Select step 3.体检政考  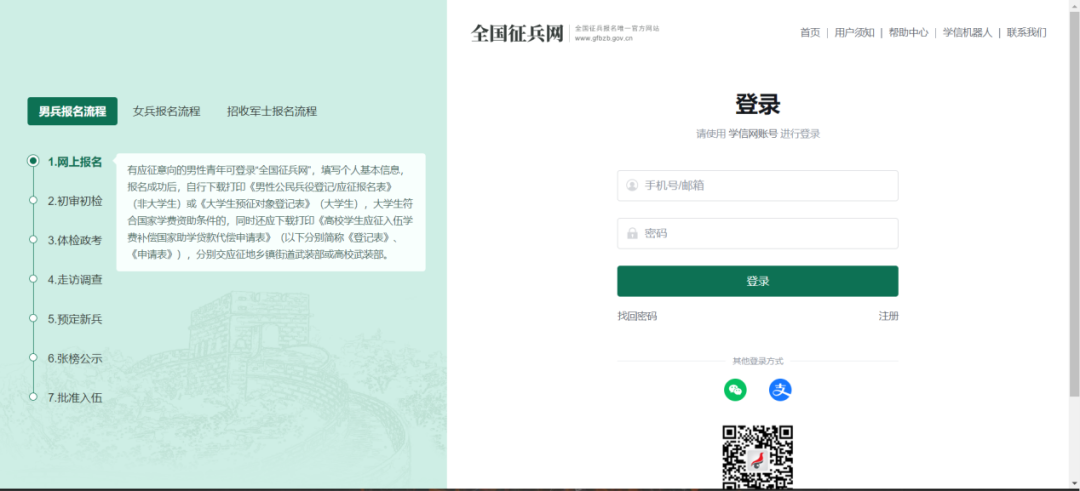point(74,240)
